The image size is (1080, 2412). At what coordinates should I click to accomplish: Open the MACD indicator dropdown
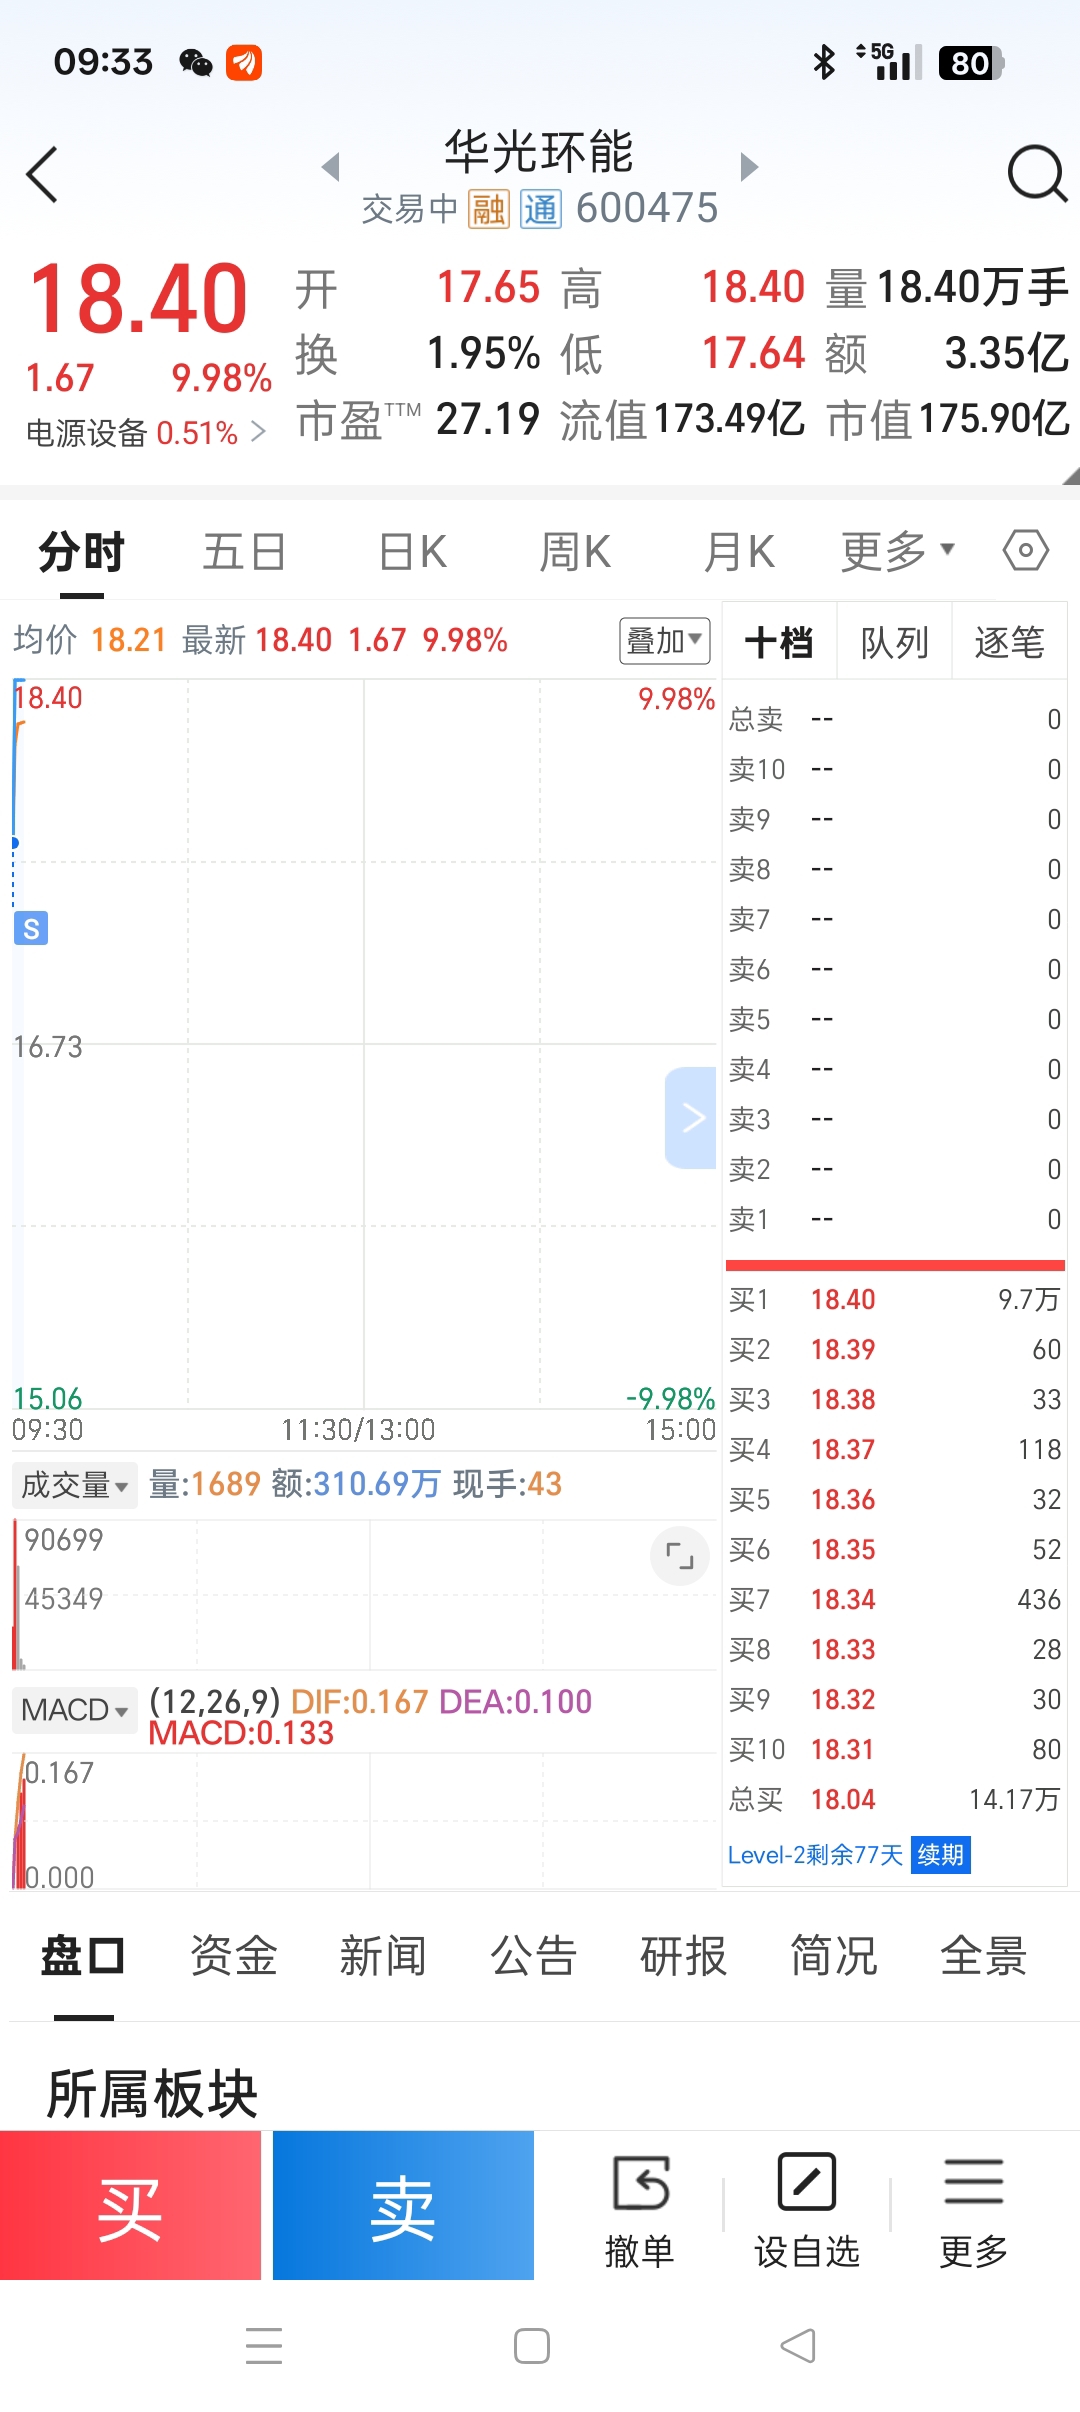coord(75,1710)
